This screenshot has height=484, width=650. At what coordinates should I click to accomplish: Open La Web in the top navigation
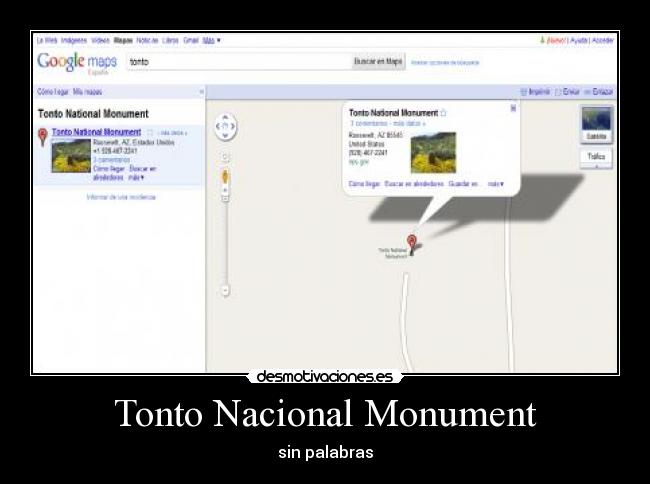pos(47,40)
